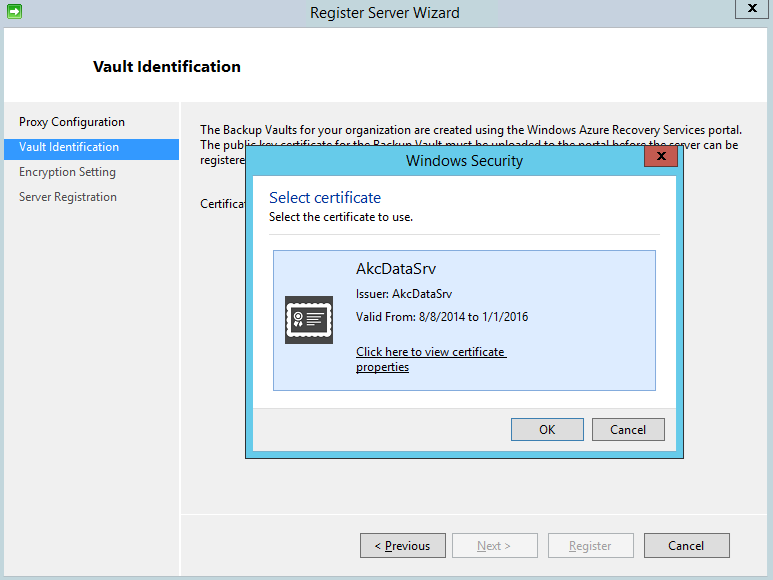The image size is (773, 580).
Task: Select the Vault Identification step
Action: point(92,149)
